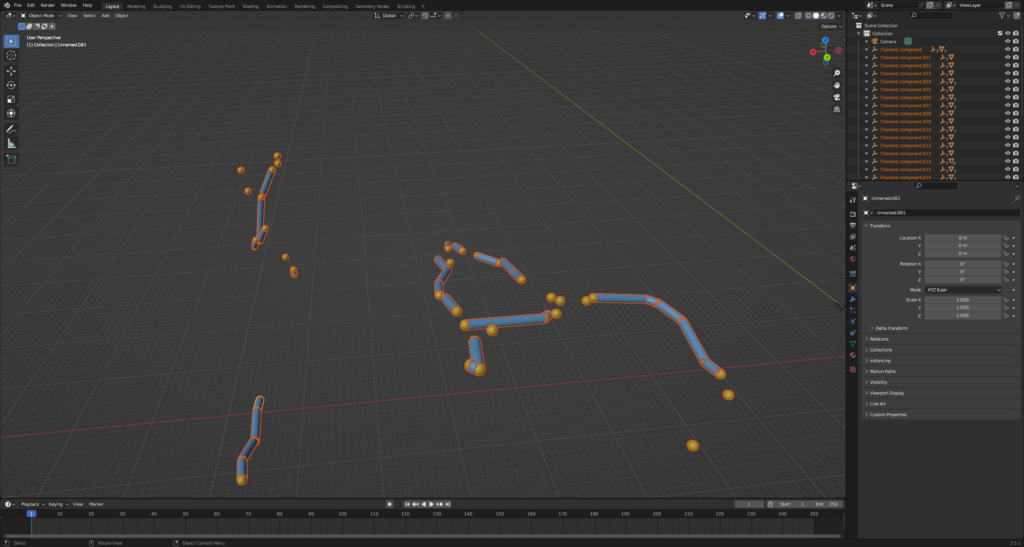This screenshot has width=1024, height=547.
Task: Open the Object Mode dropdown
Action: click(42, 16)
